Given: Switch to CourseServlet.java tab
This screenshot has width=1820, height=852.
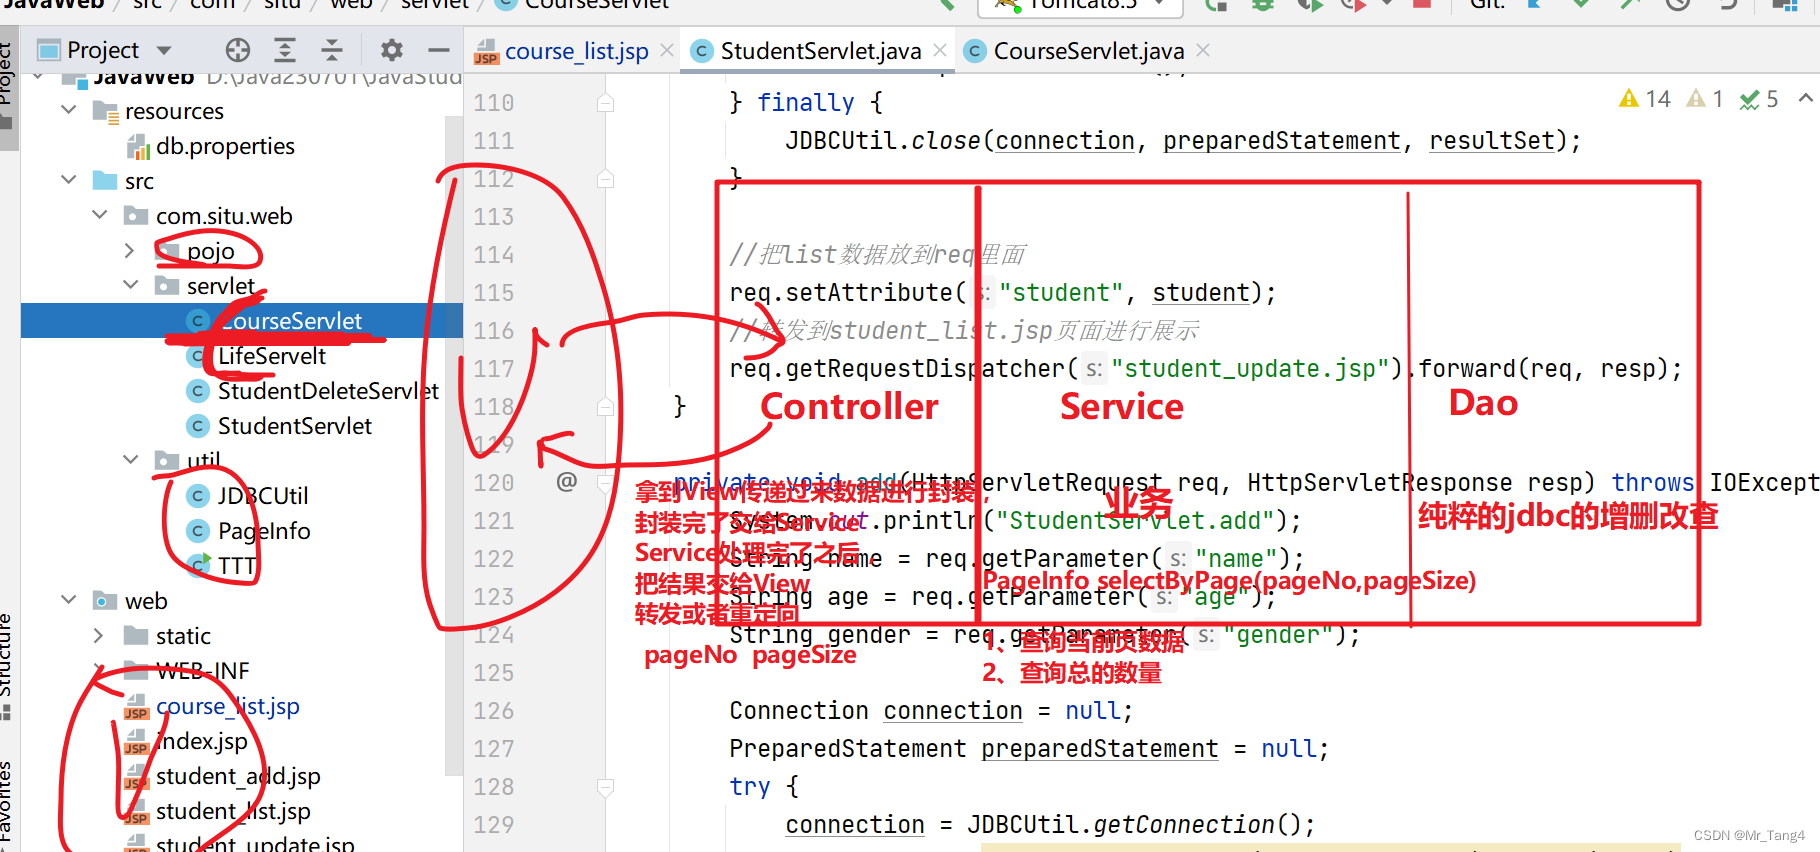Looking at the screenshot, I should point(1088,51).
